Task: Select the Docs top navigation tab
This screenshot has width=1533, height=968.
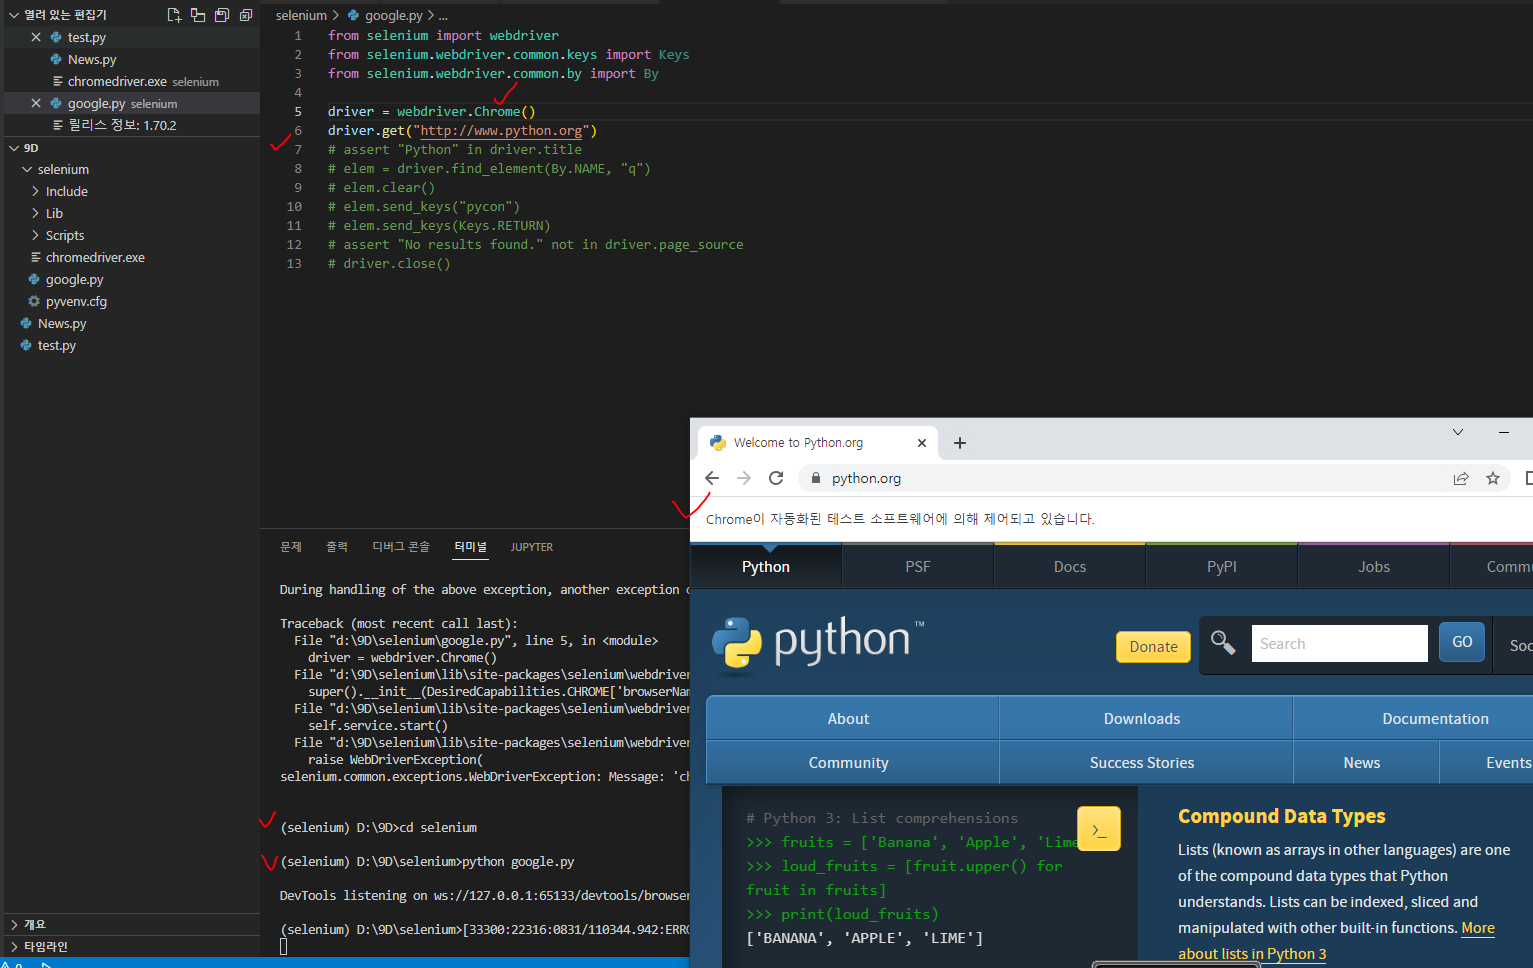Action: [1070, 566]
